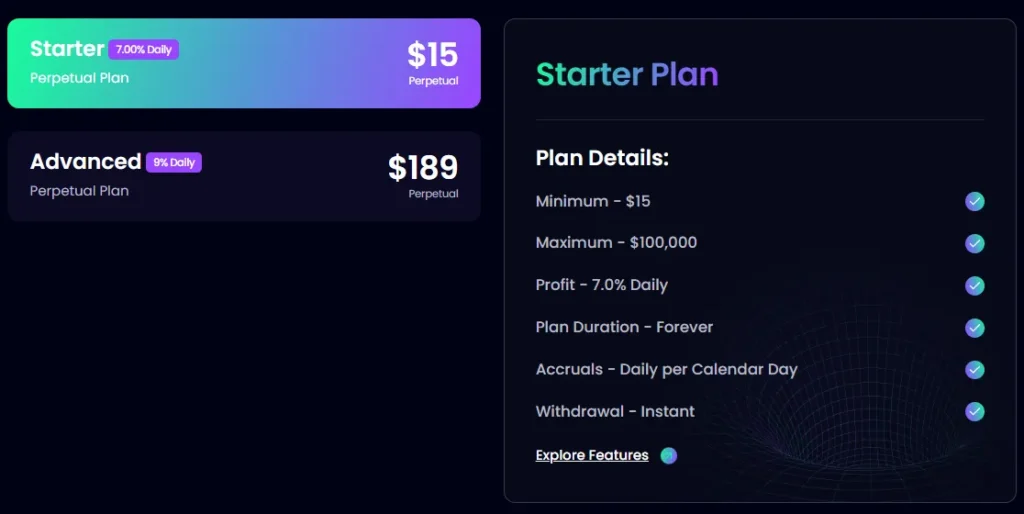This screenshot has width=1024, height=514.
Task: Click the Withdrawal - Instant detail text
Action: (x=615, y=412)
